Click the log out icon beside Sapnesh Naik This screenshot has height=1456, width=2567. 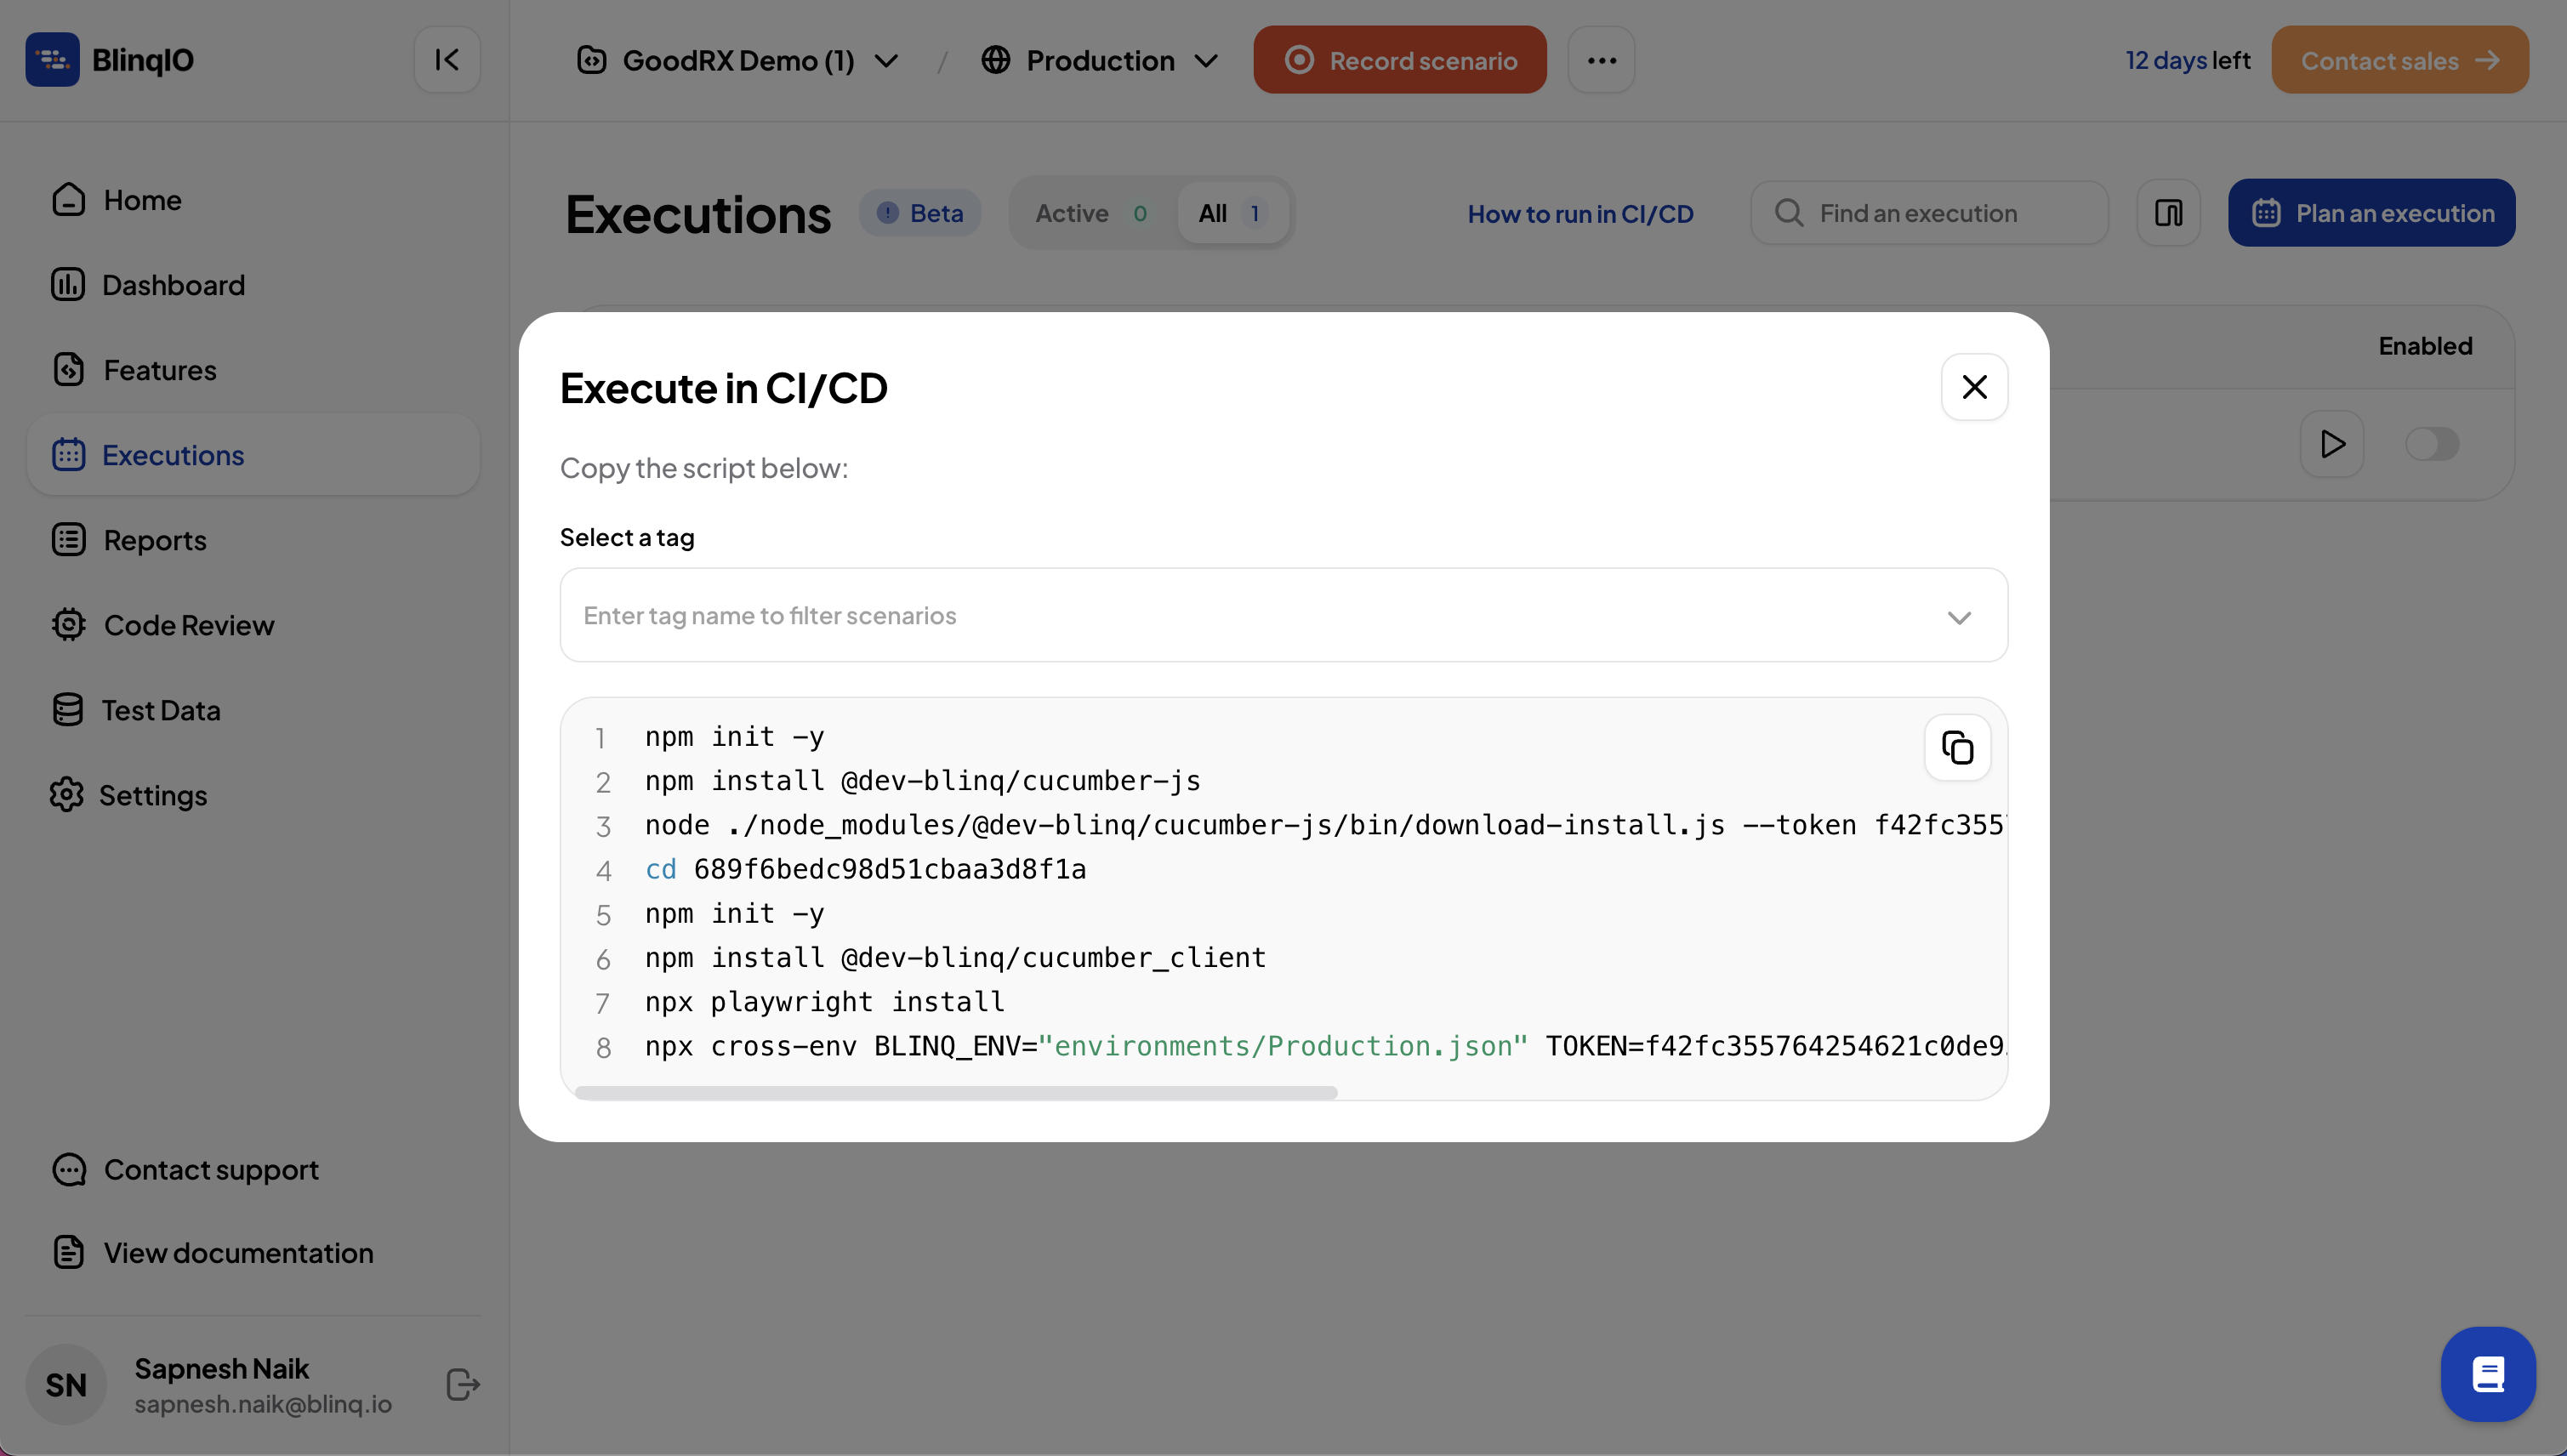pos(462,1385)
